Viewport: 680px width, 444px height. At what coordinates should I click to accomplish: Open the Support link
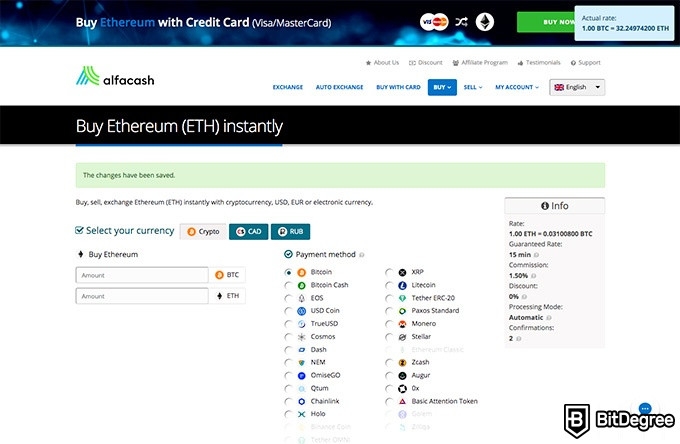586,63
